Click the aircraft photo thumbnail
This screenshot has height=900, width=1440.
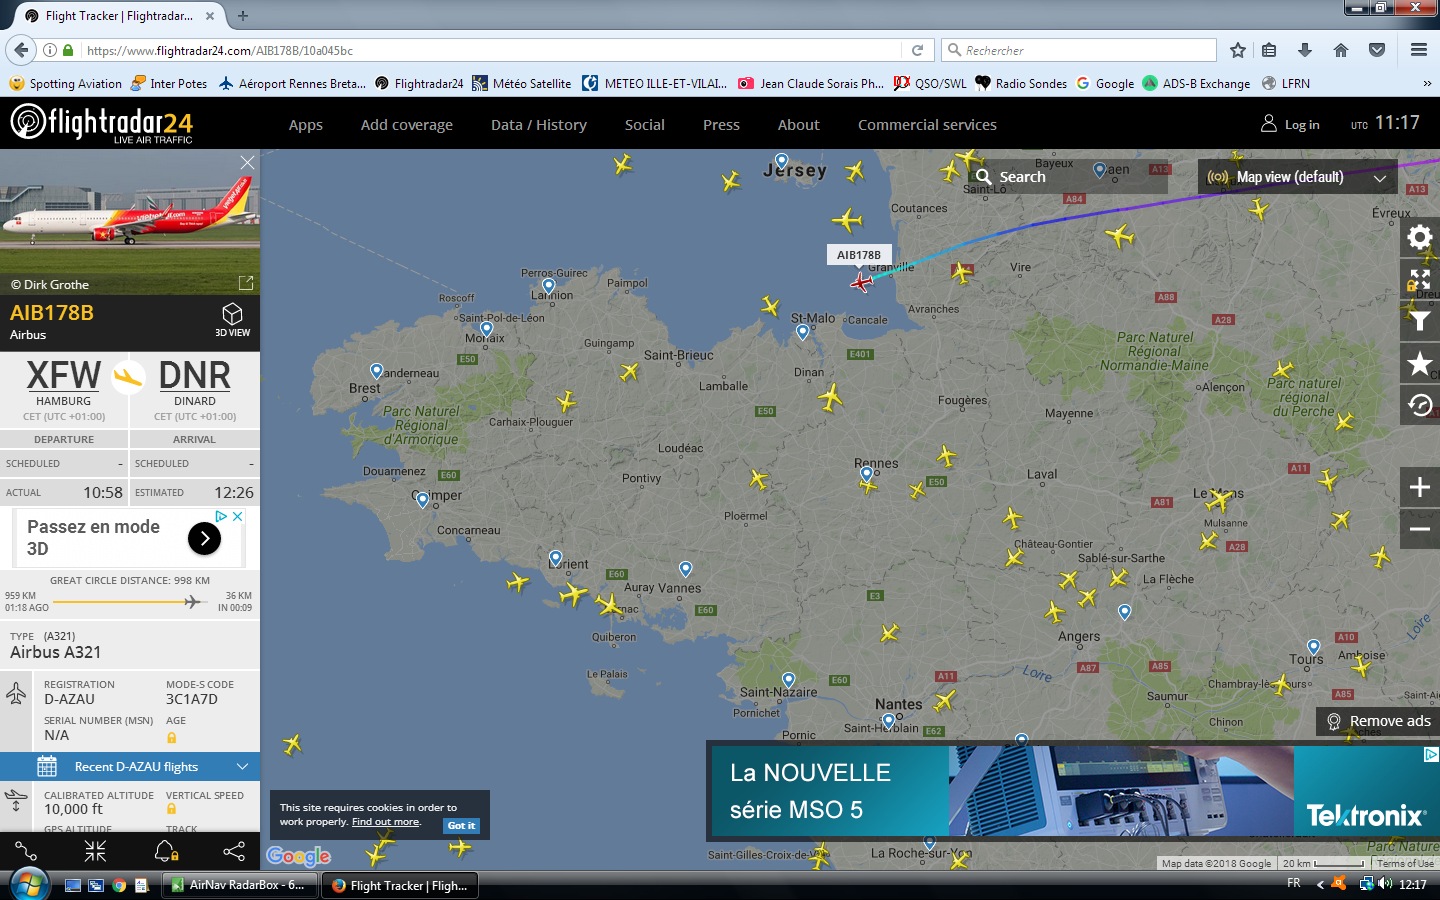(130, 222)
